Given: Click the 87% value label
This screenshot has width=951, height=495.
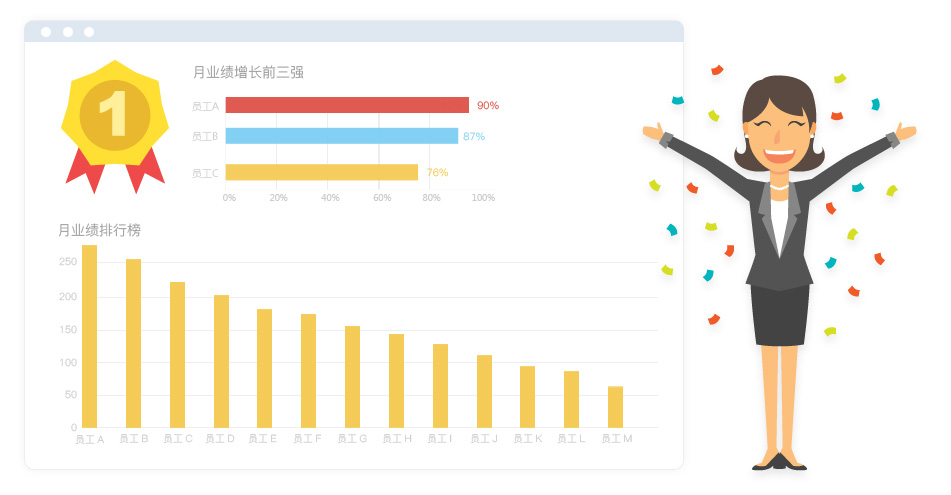Looking at the screenshot, I should 474,136.
